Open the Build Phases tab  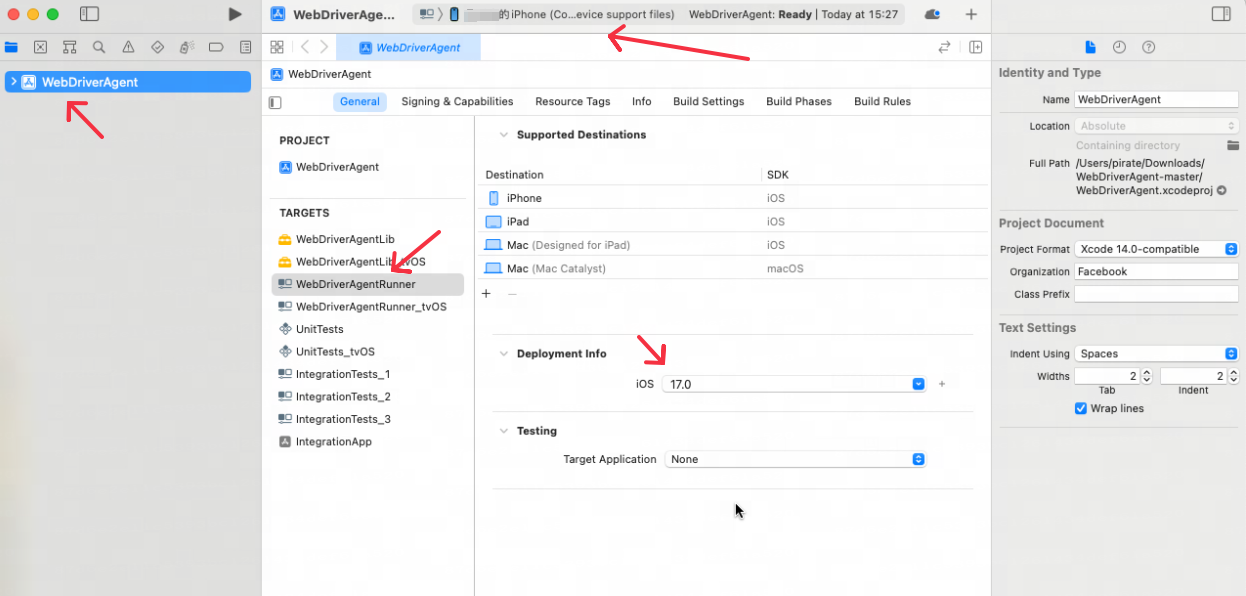(x=799, y=101)
